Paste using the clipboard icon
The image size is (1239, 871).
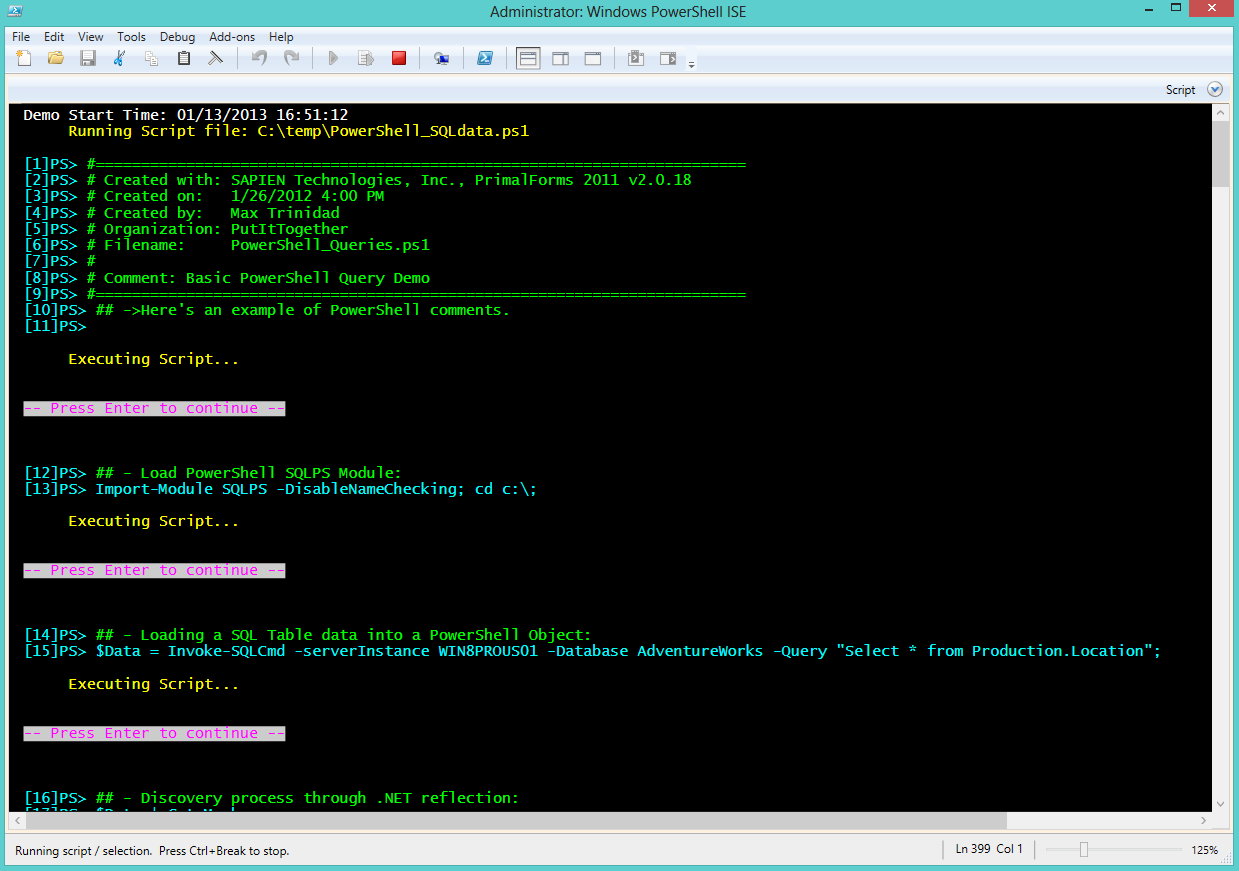coord(184,58)
